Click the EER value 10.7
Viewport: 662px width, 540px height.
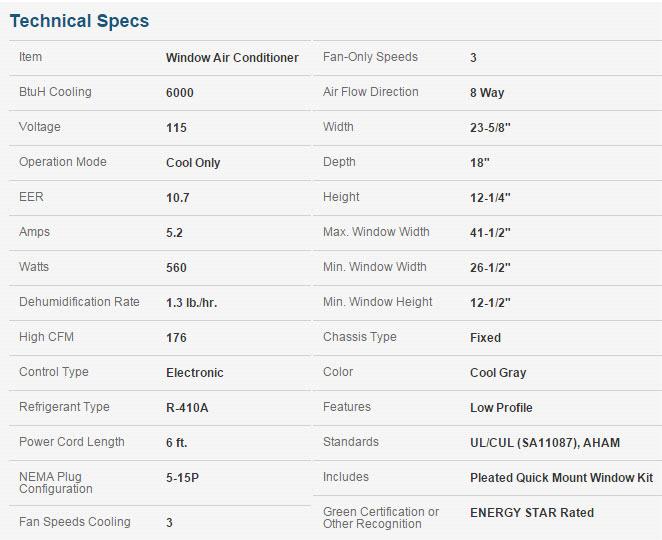[178, 198]
